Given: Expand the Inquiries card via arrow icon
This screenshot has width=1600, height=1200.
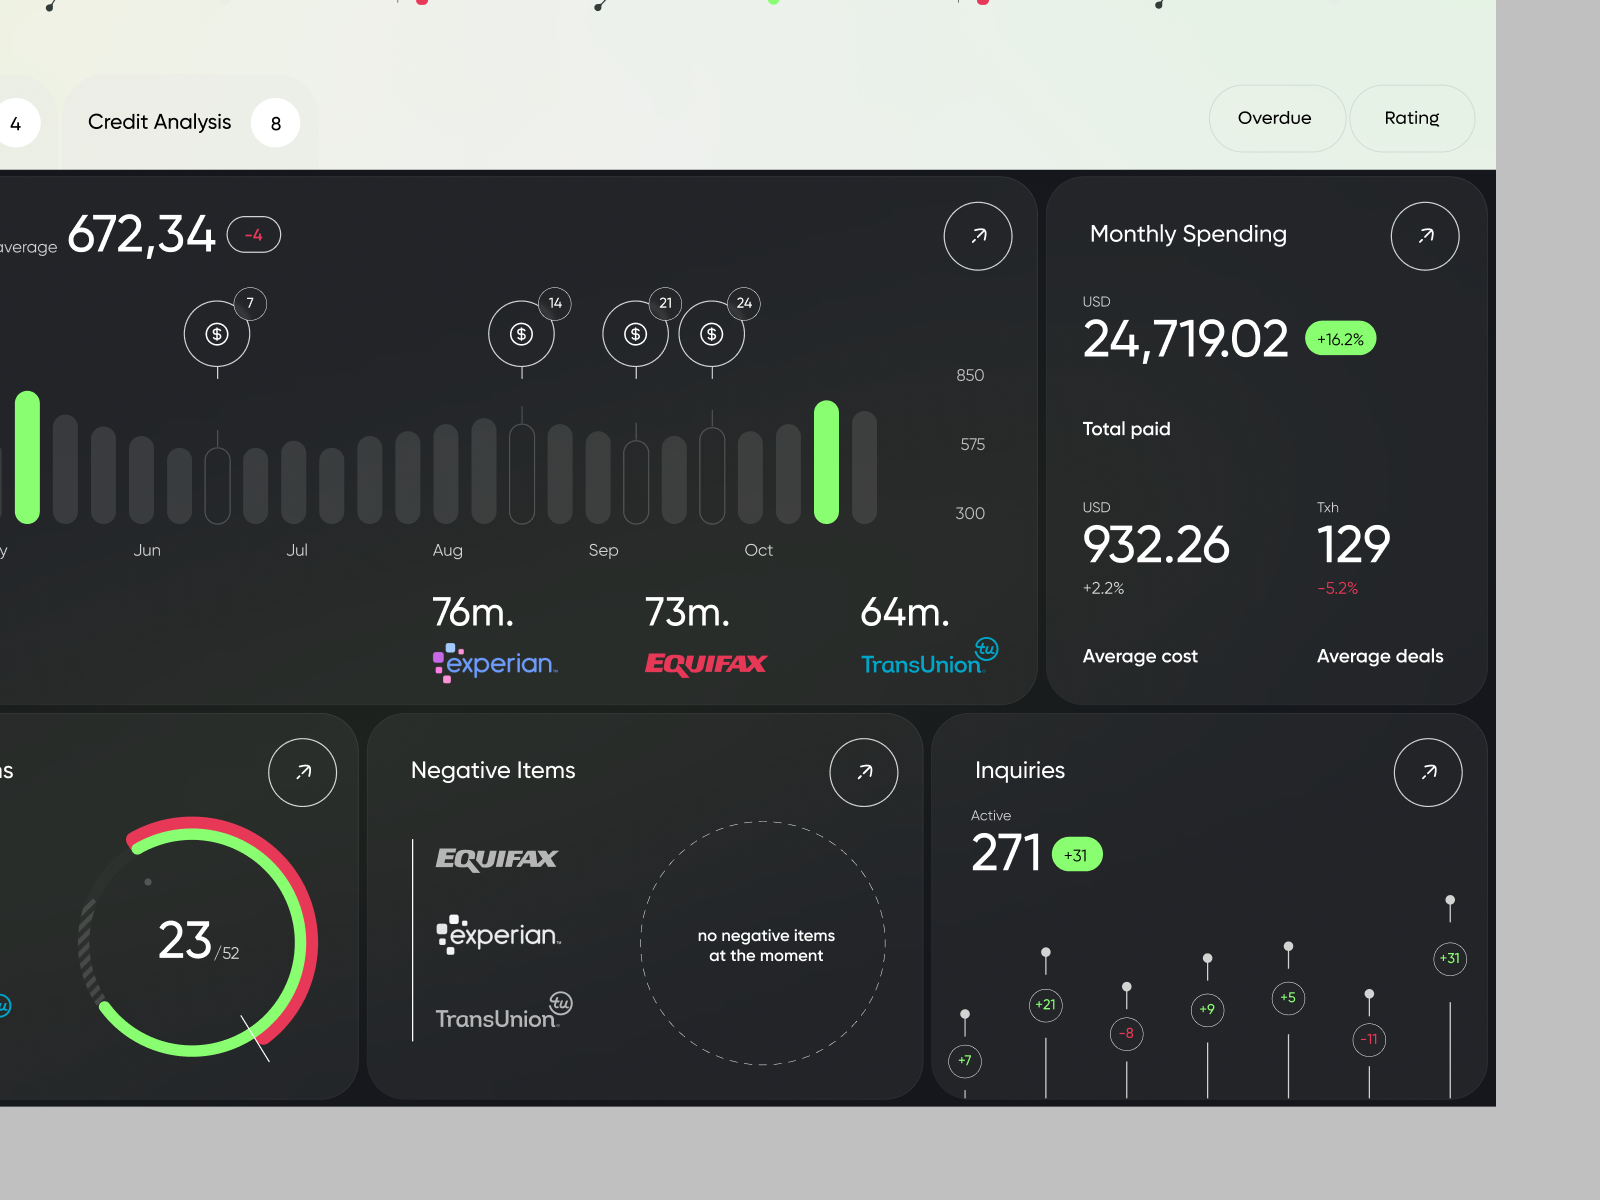Looking at the screenshot, I should tap(1428, 772).
